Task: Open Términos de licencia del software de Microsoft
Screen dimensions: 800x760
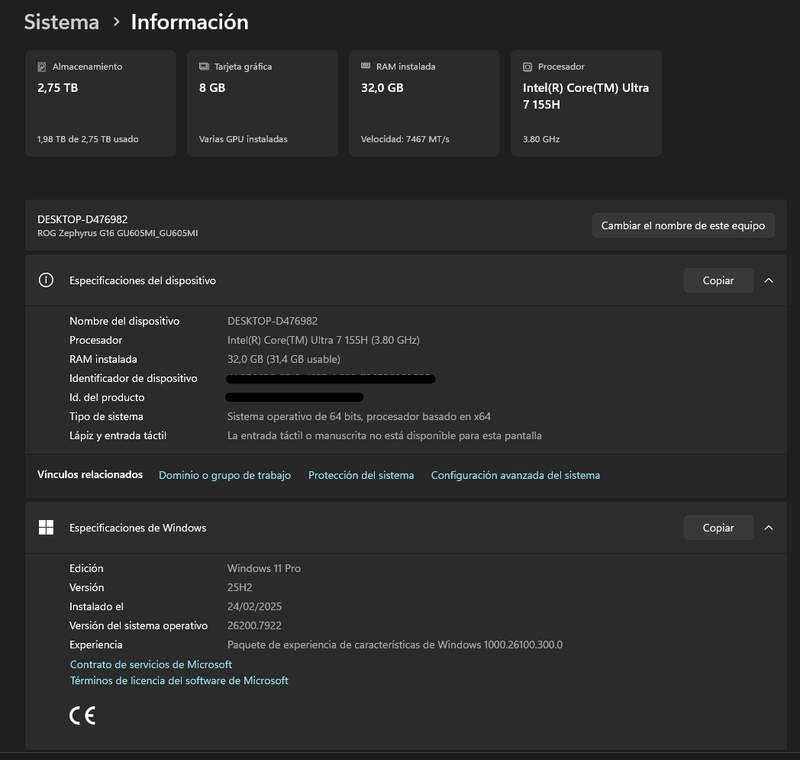Action: 179,680
